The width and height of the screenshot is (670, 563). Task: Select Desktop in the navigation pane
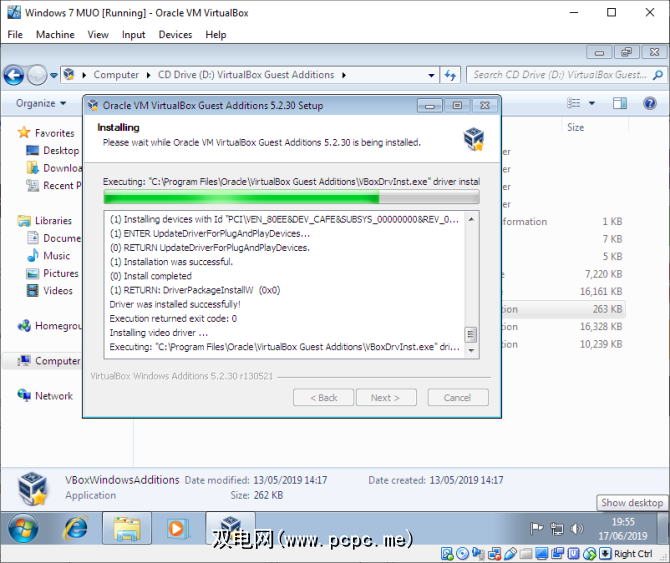[61, 151]
